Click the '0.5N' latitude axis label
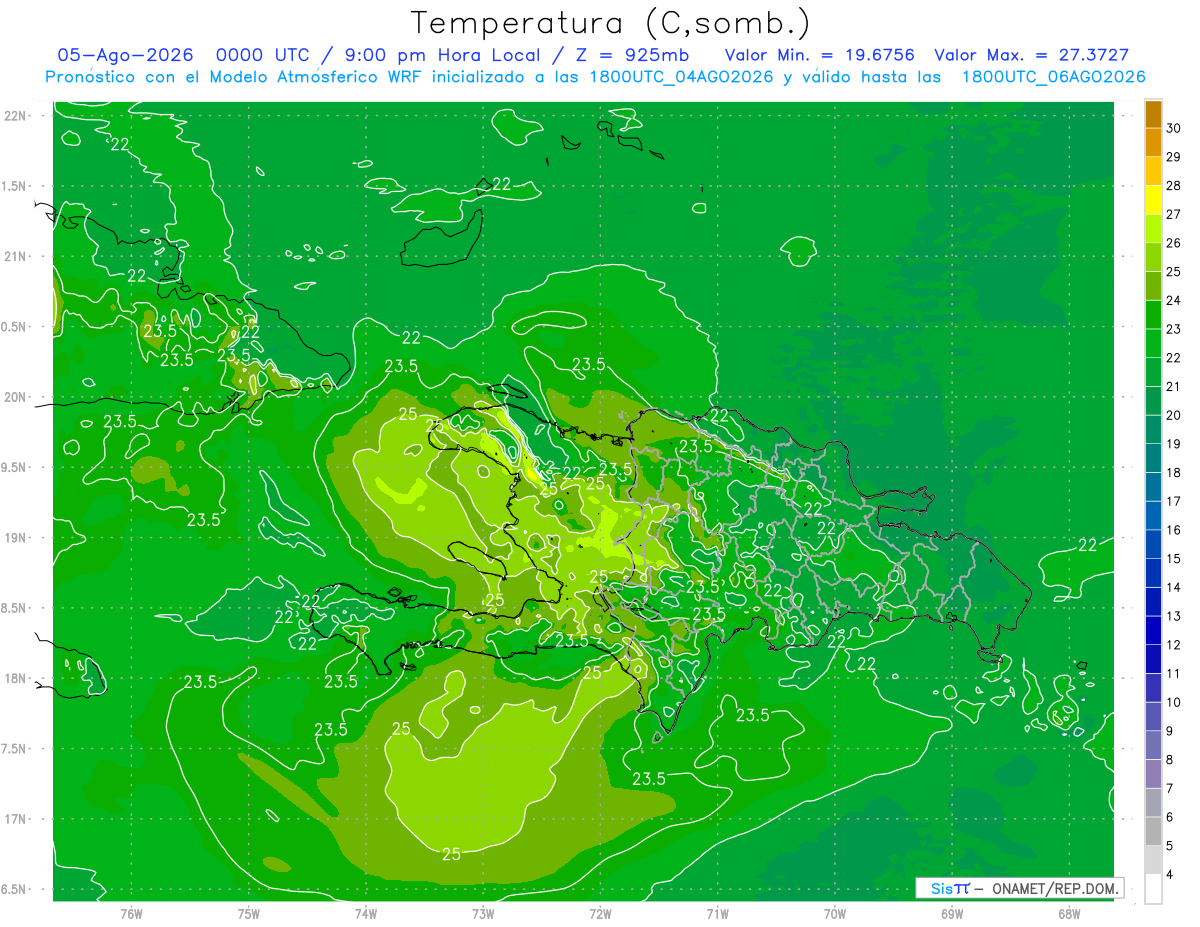 15,327
